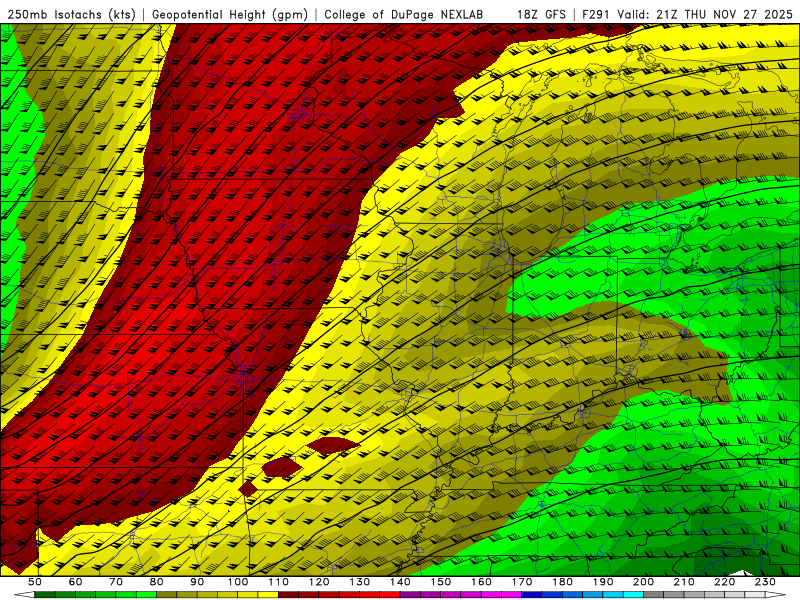Select the dark blue swatch between 170 and 180

point(533,595)
